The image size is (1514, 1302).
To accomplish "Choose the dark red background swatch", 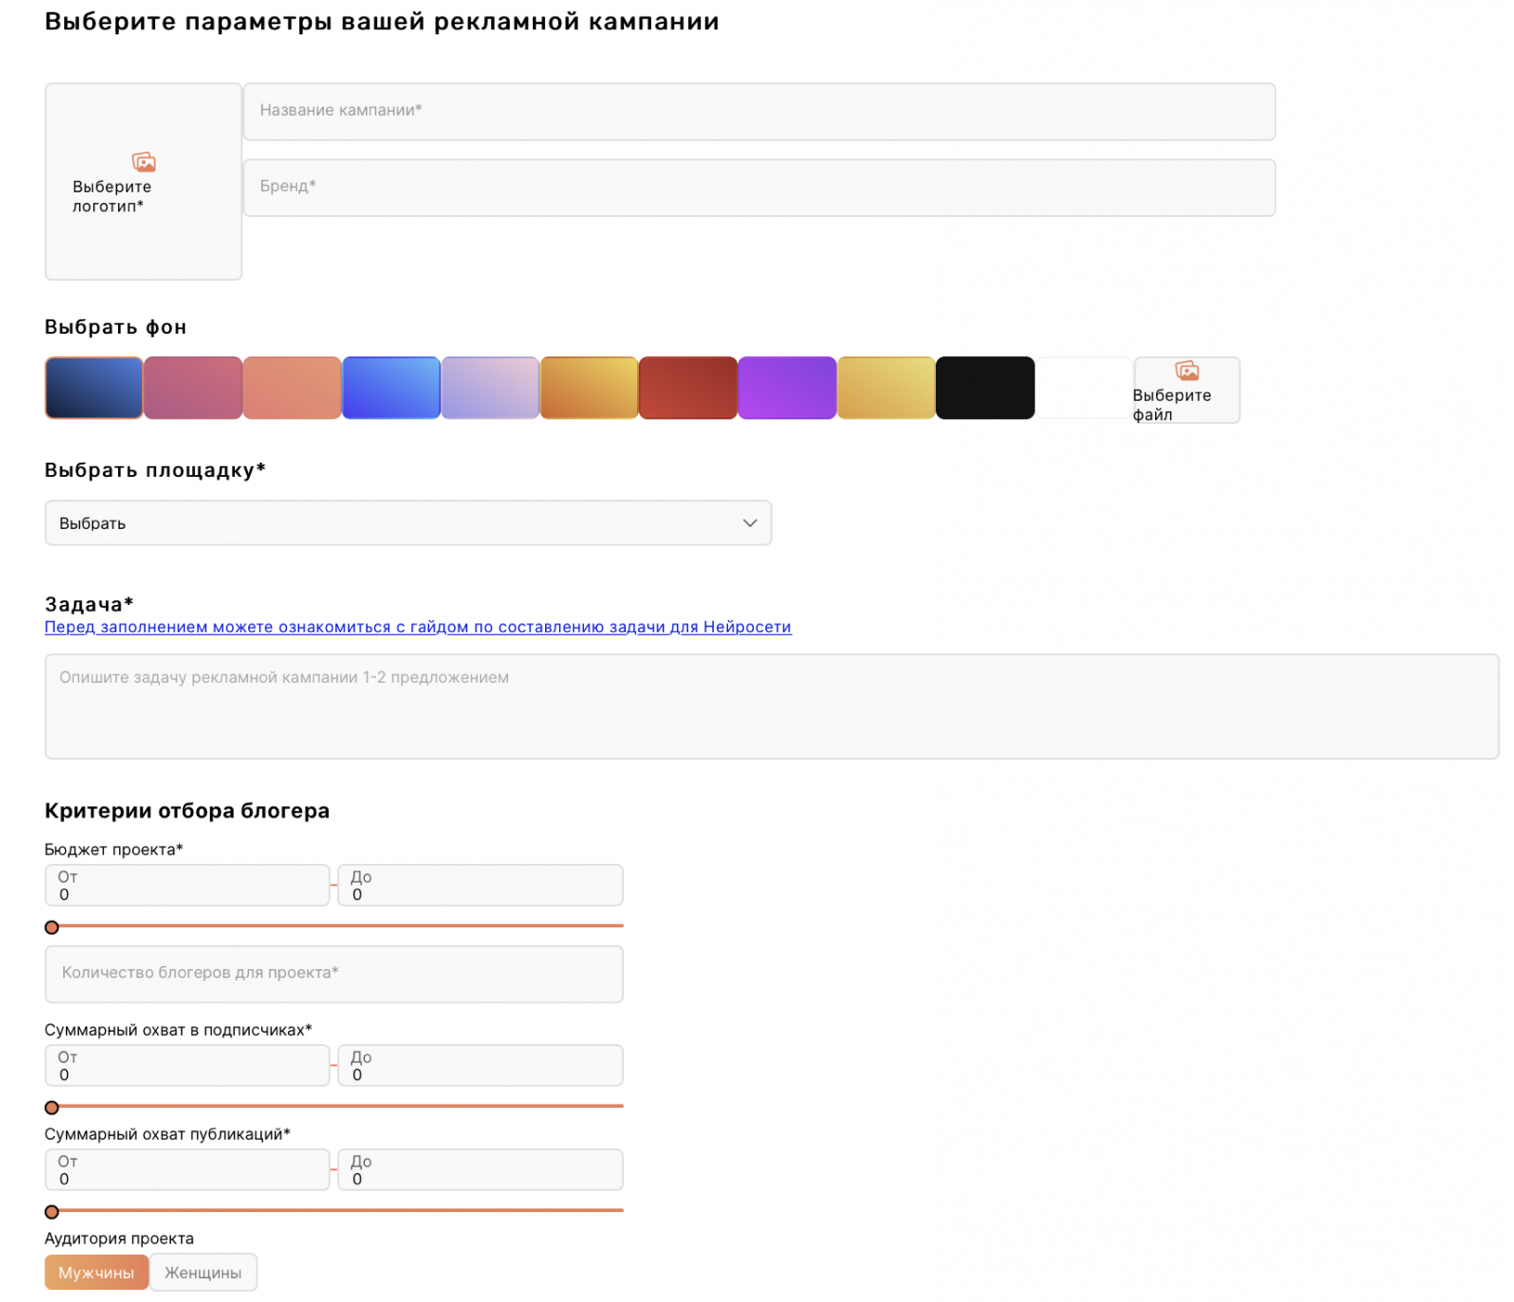I will pyautogui.click(x=688, y=388).
